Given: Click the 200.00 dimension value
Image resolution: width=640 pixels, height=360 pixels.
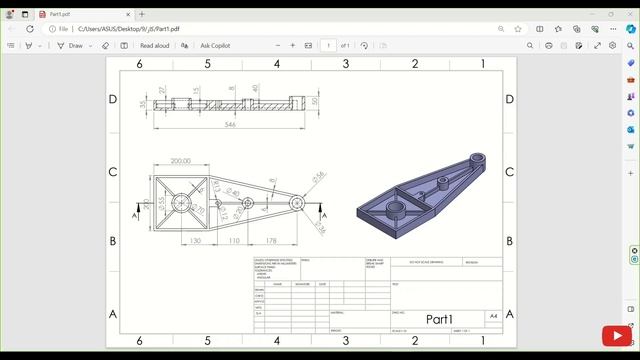Looking at the screenshot, I should click(x=180, y=161).
